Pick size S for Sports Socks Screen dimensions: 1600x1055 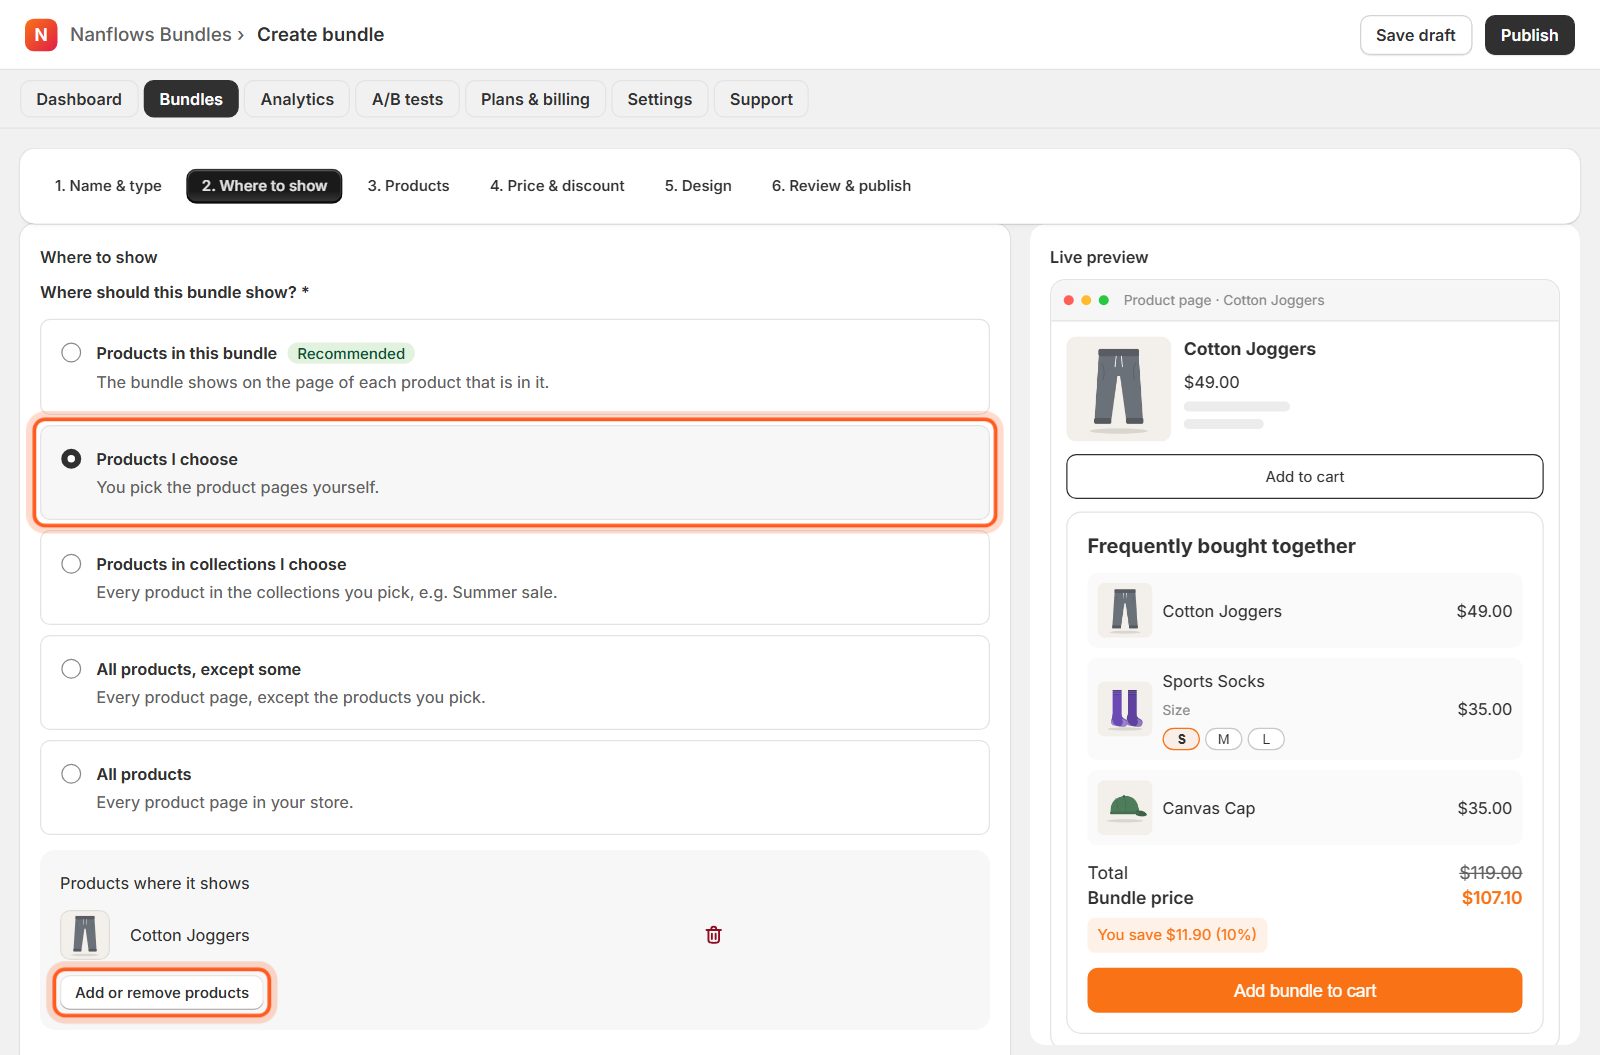(x=1181, y=739)
